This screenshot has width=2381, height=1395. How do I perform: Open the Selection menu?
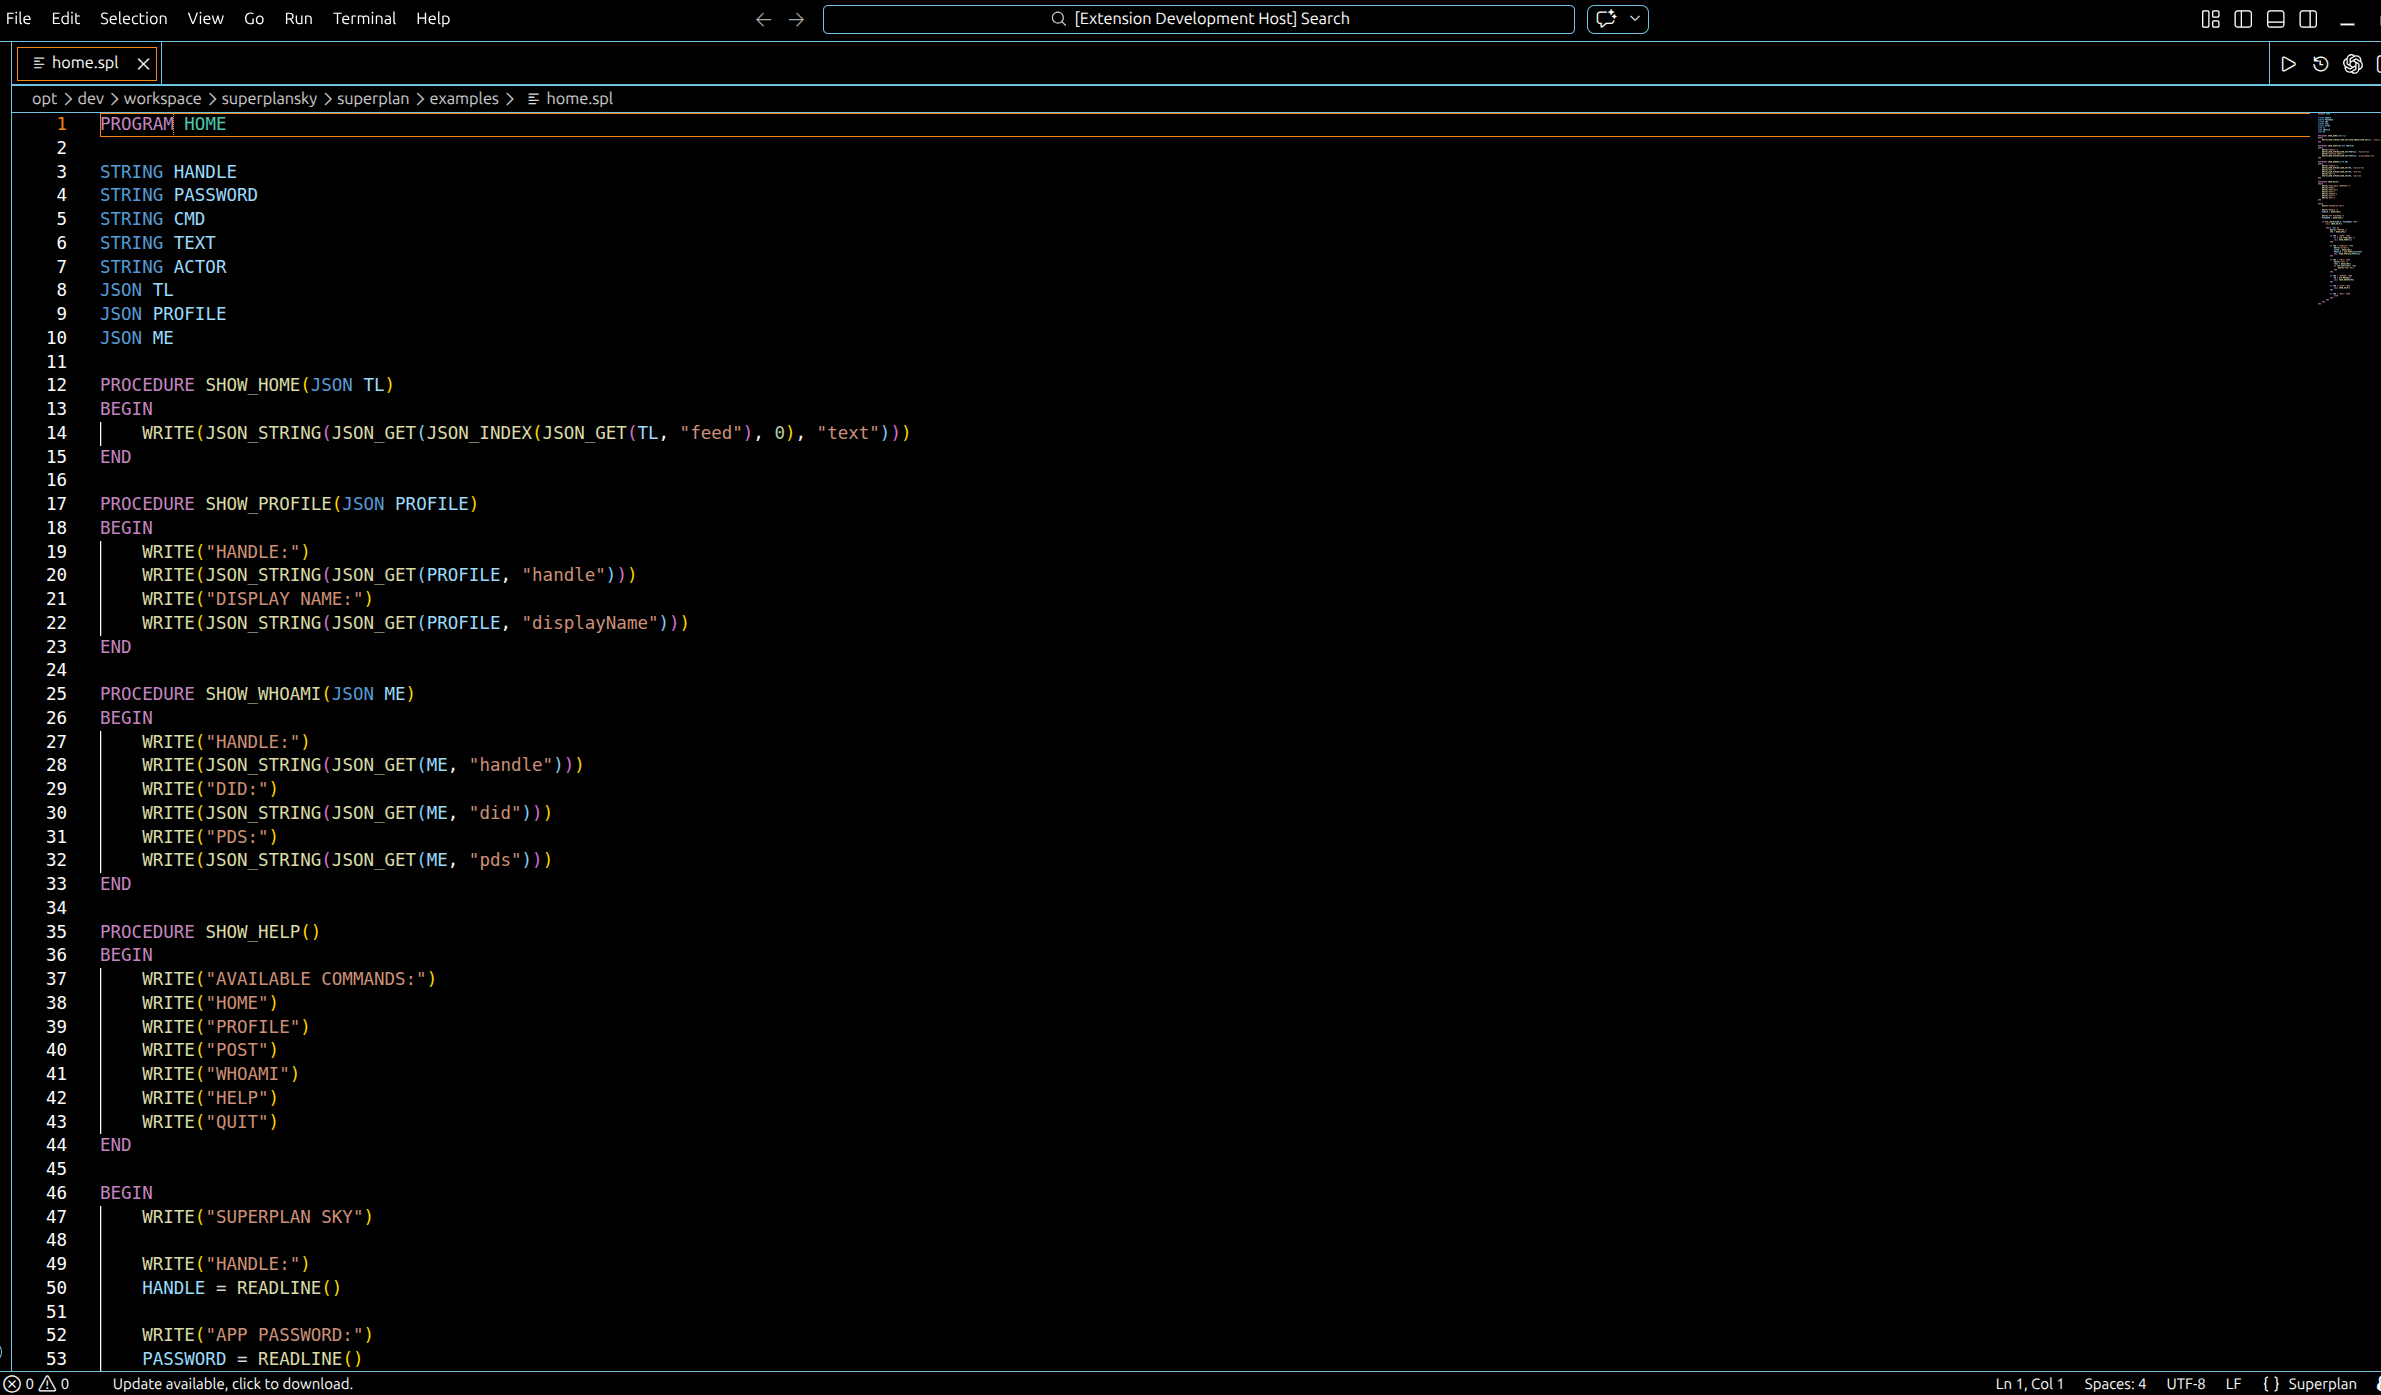(133, 19)
